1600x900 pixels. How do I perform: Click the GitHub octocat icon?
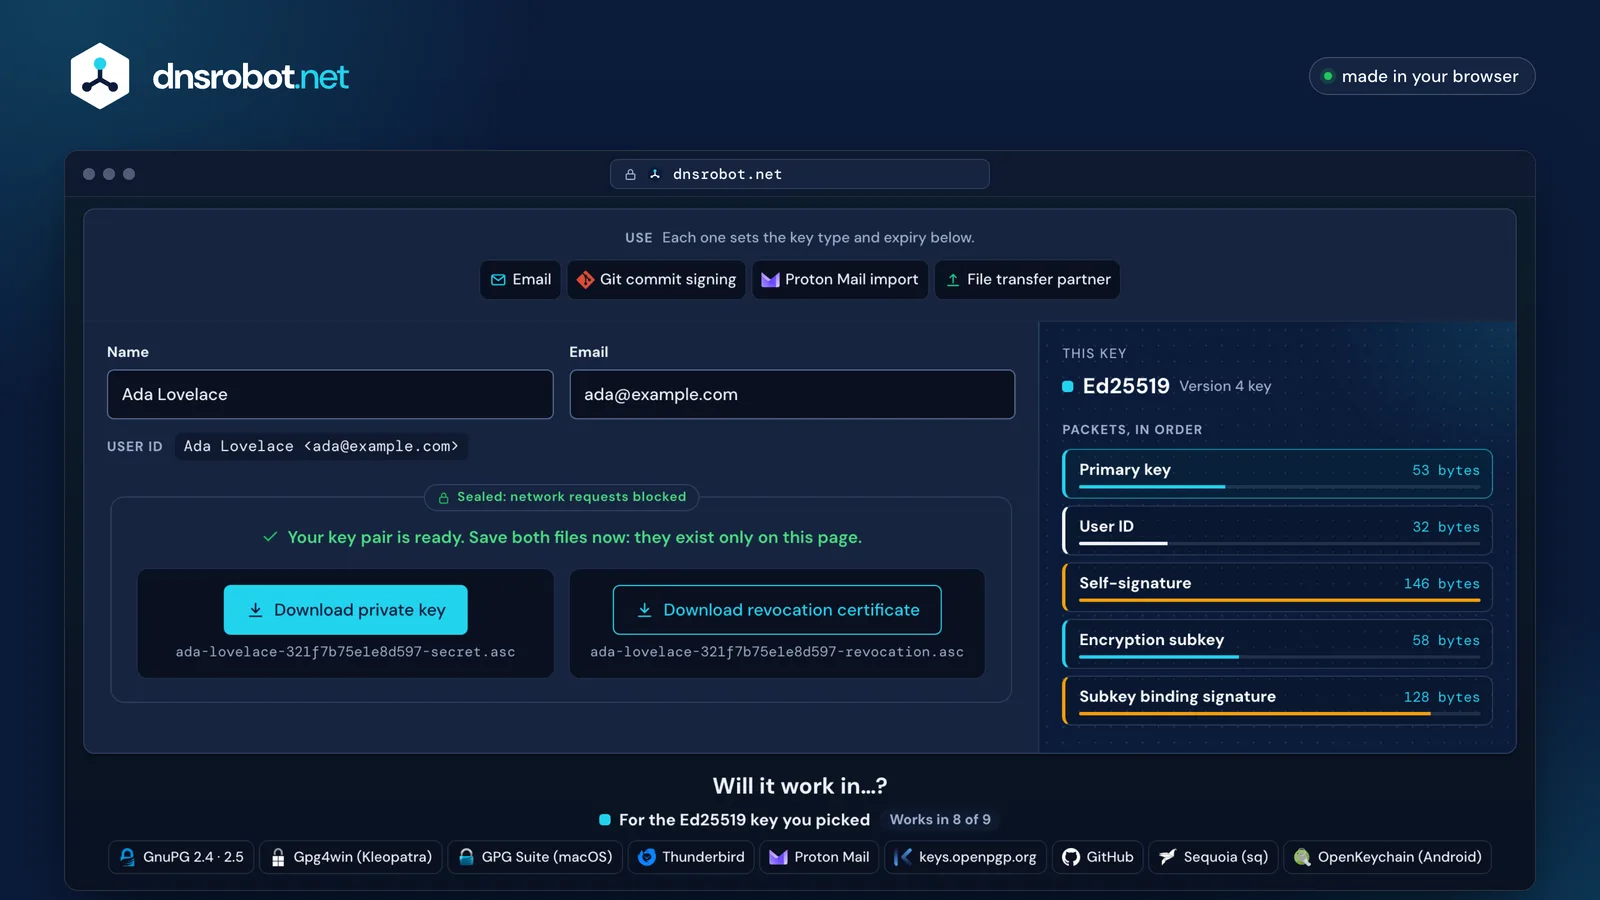click(1071, 857)
